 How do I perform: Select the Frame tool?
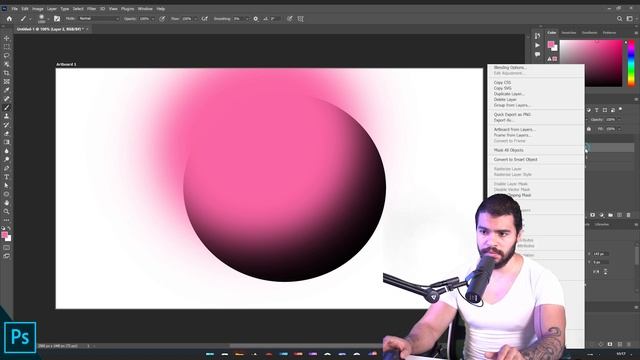click(7, 82)
